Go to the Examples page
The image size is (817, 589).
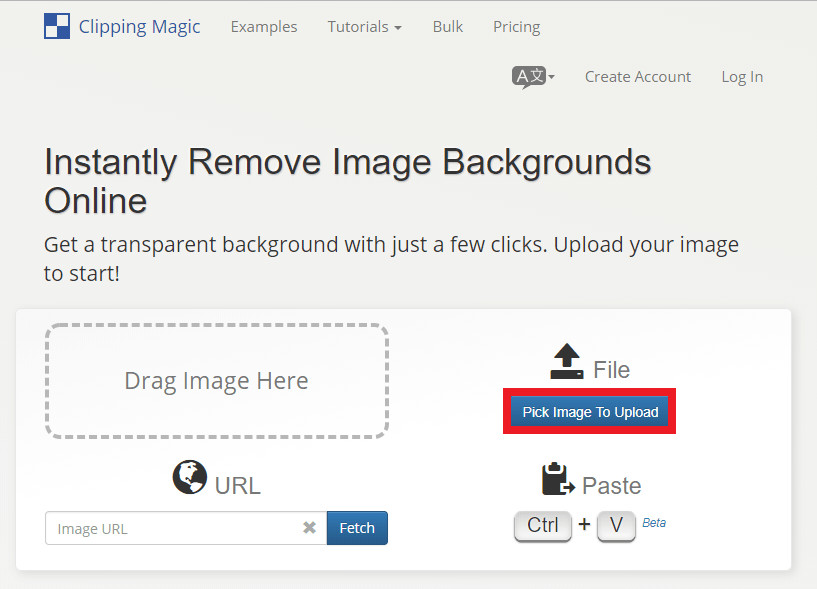264,27
